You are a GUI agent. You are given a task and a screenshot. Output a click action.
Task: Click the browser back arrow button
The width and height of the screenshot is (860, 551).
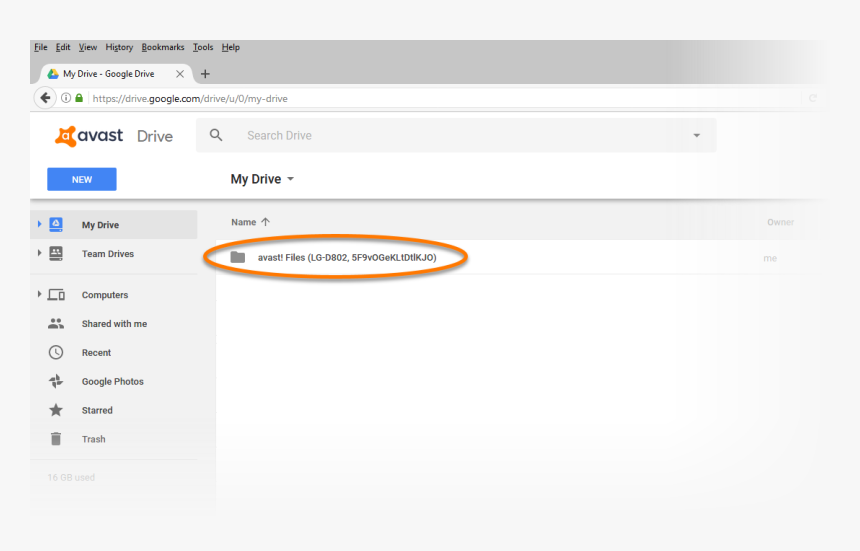(46, 98)
